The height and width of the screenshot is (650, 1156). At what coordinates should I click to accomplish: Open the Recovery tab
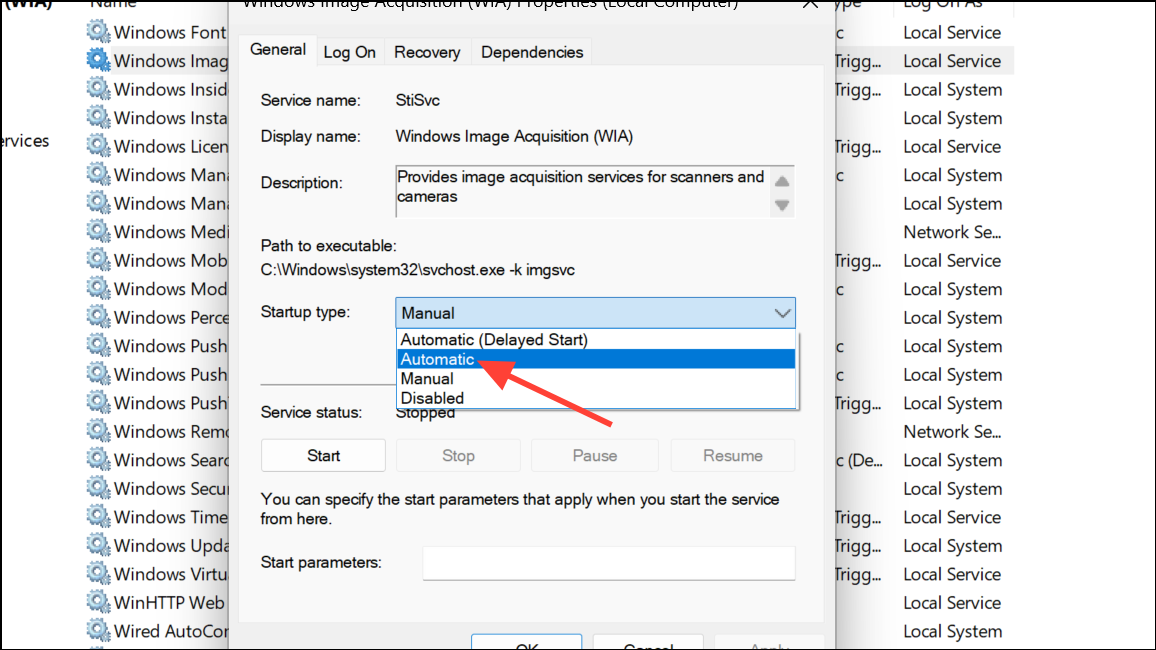pyautogui.click(x=427, y=52)
